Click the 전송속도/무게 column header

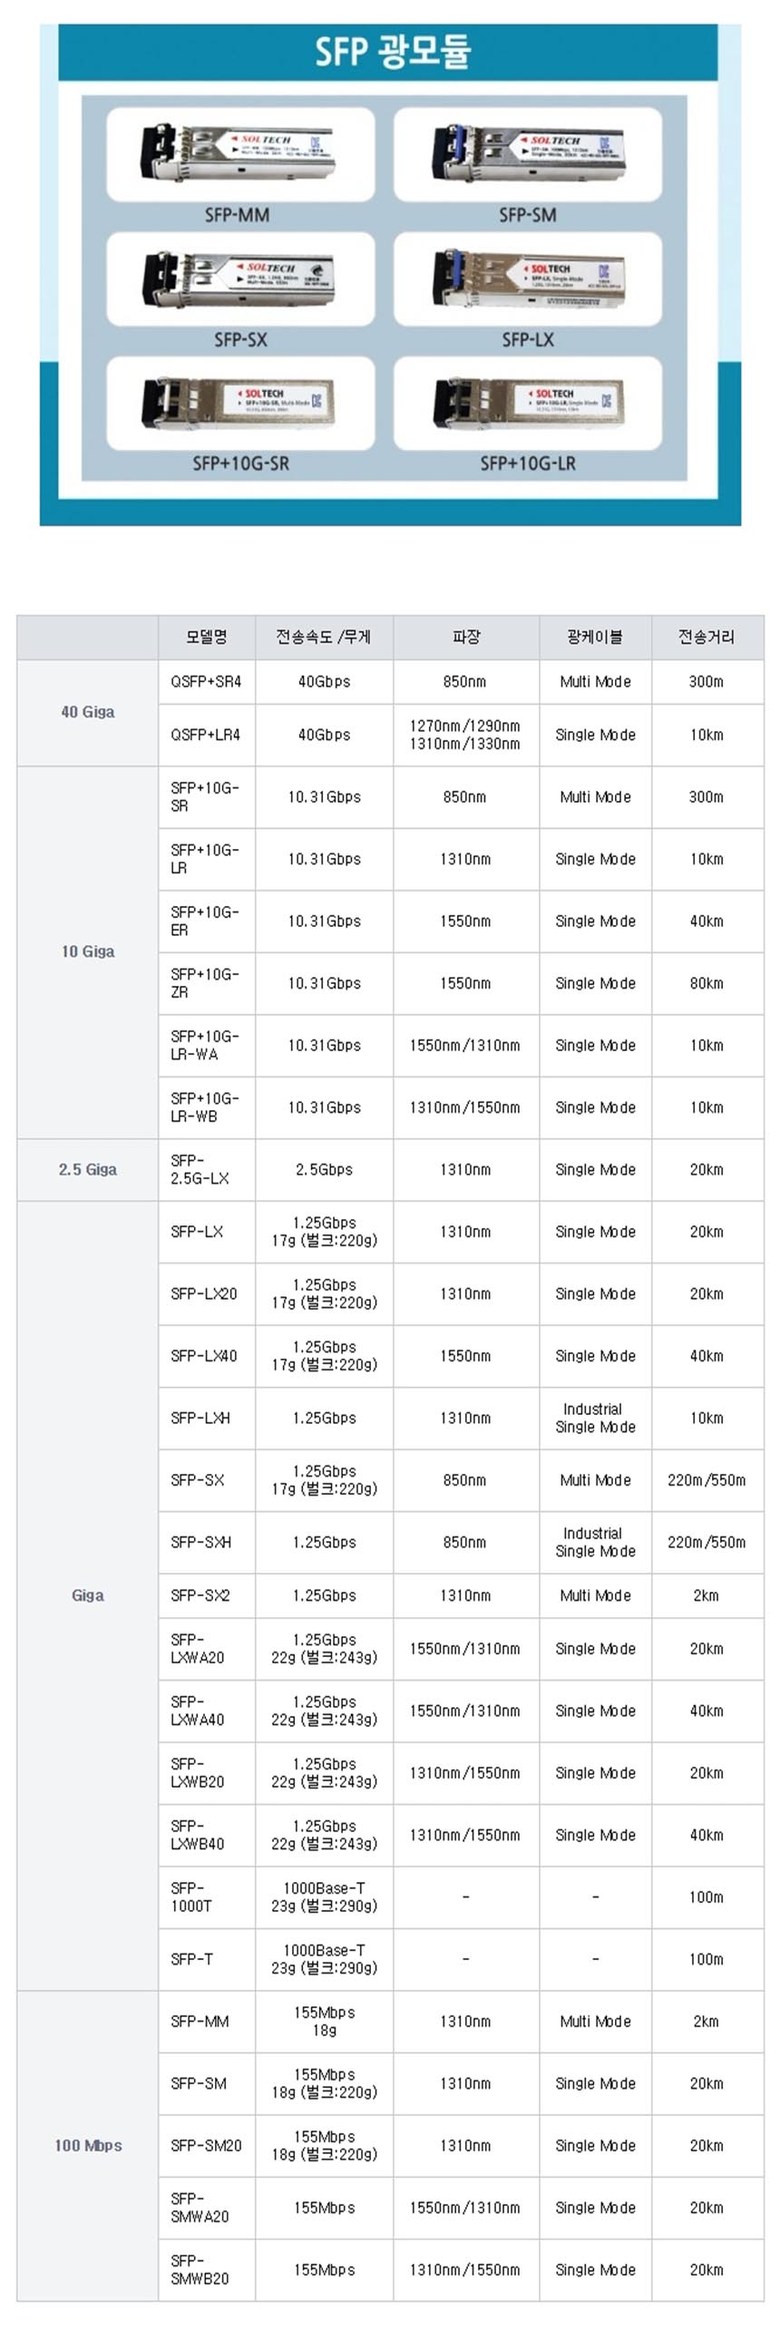tap(324, 637)
